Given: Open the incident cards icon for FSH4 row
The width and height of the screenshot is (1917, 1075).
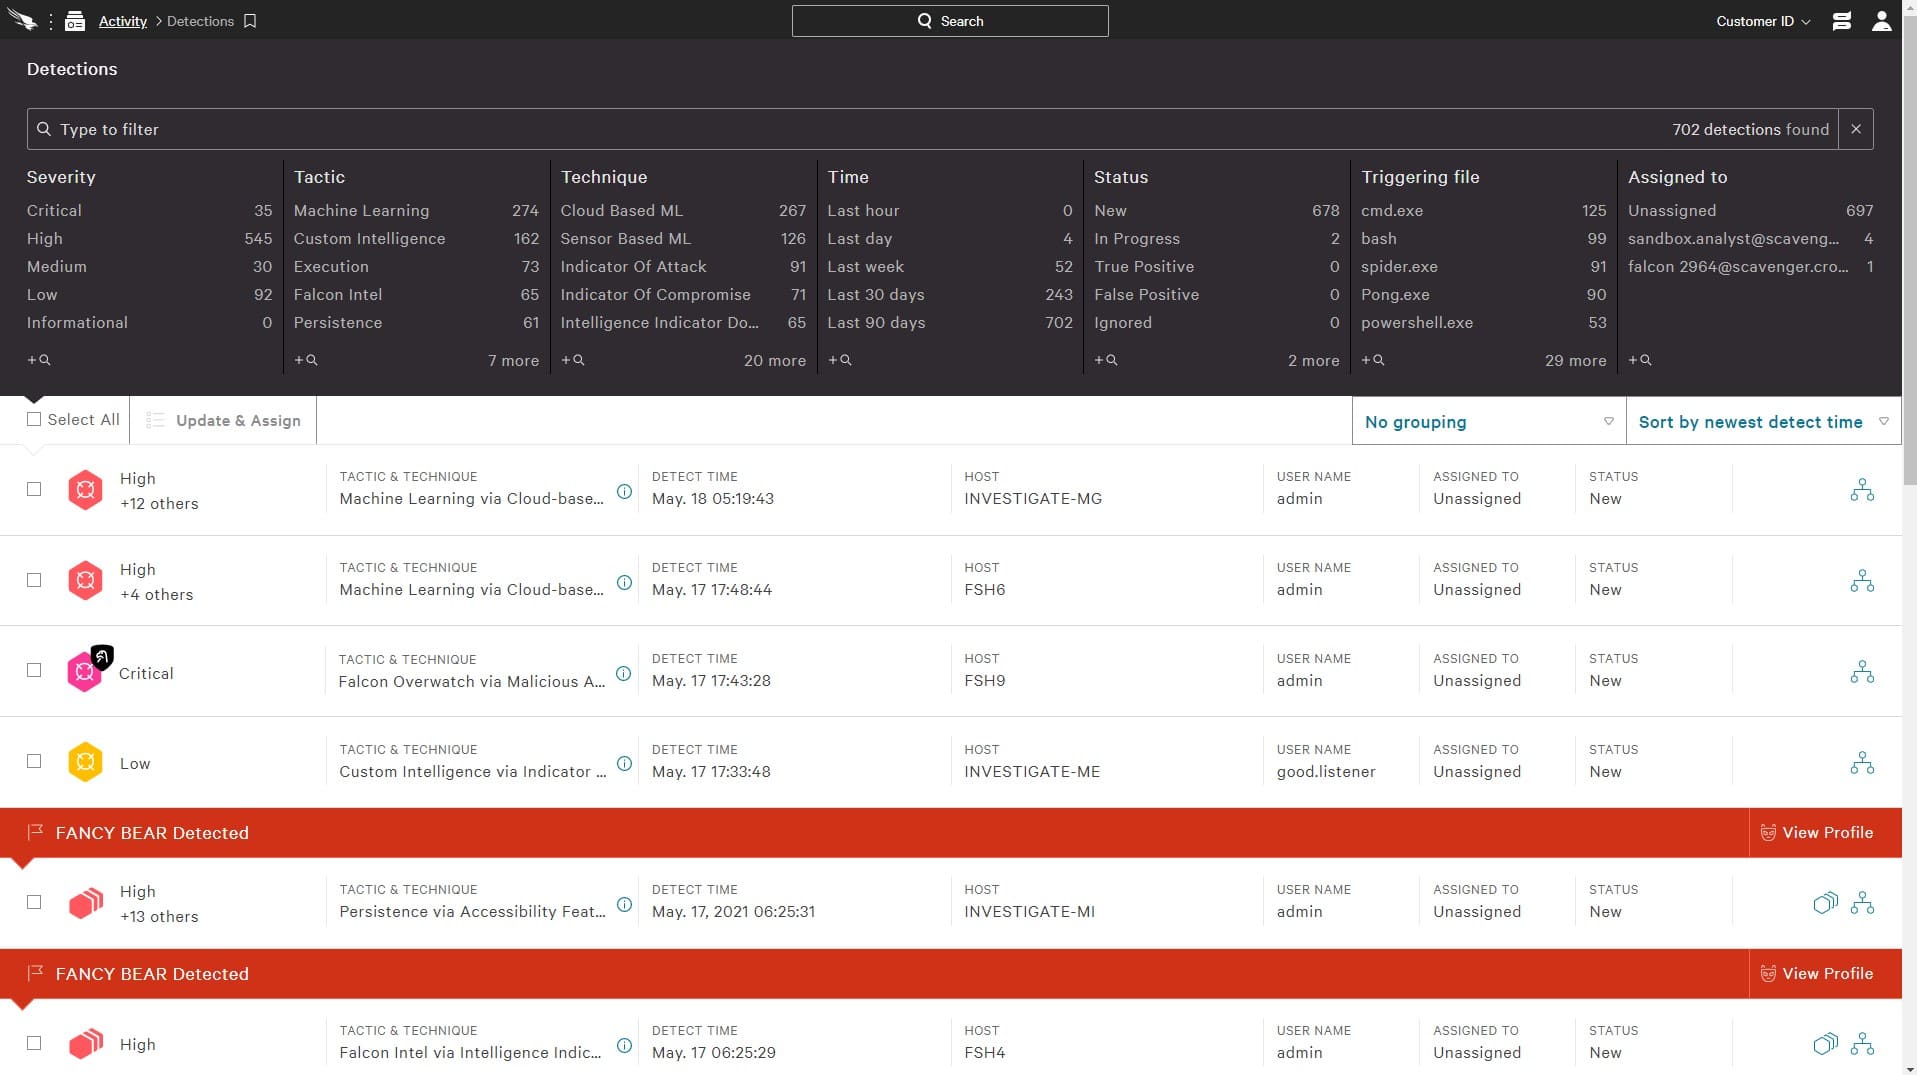Looking at the screenshot, I should [1825, 1044].
